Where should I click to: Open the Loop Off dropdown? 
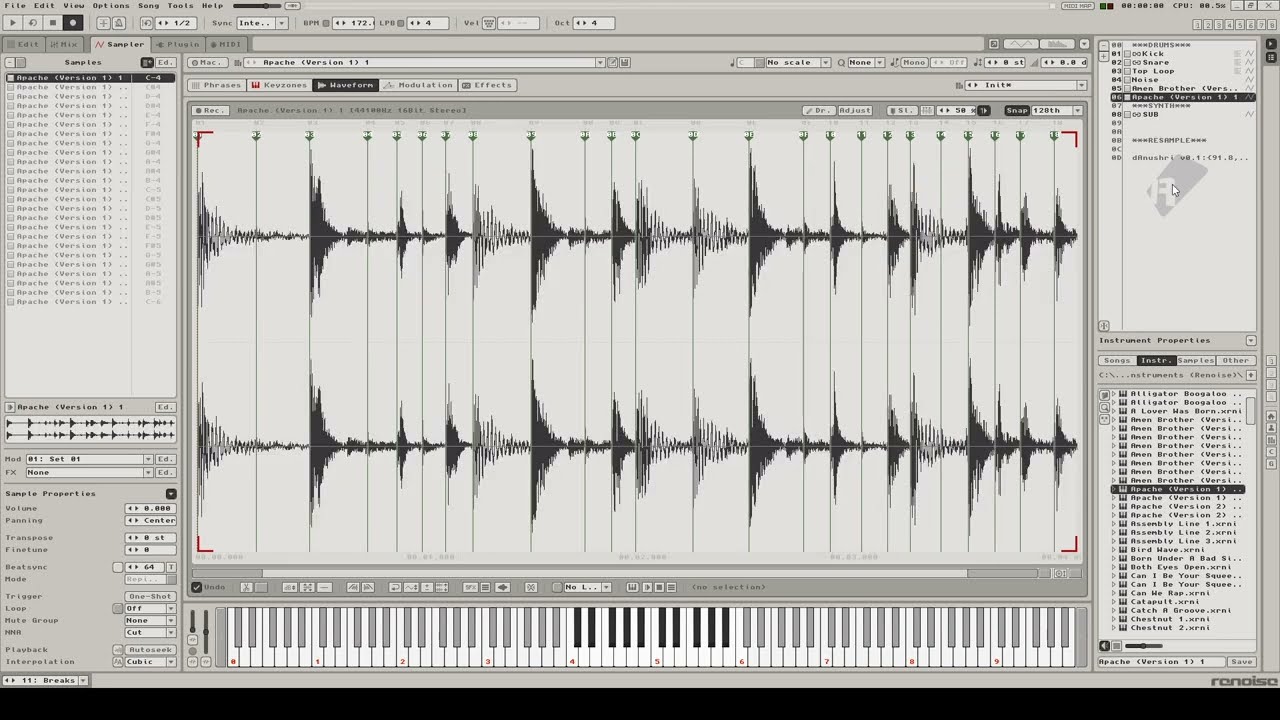point(150,608)
